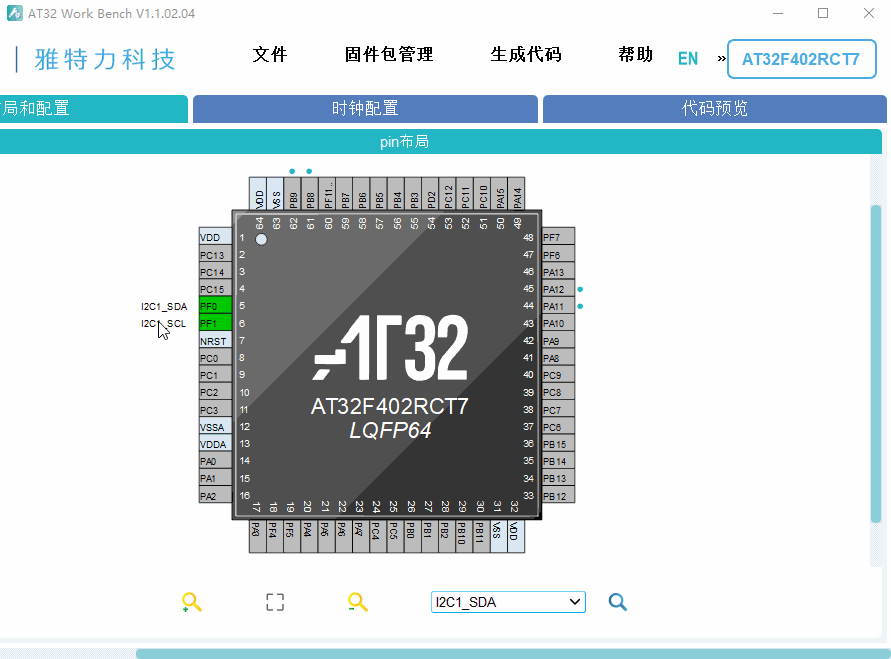Open the 文件 menu
Viewport: 891px width, 659px height.
coord(269,55)
